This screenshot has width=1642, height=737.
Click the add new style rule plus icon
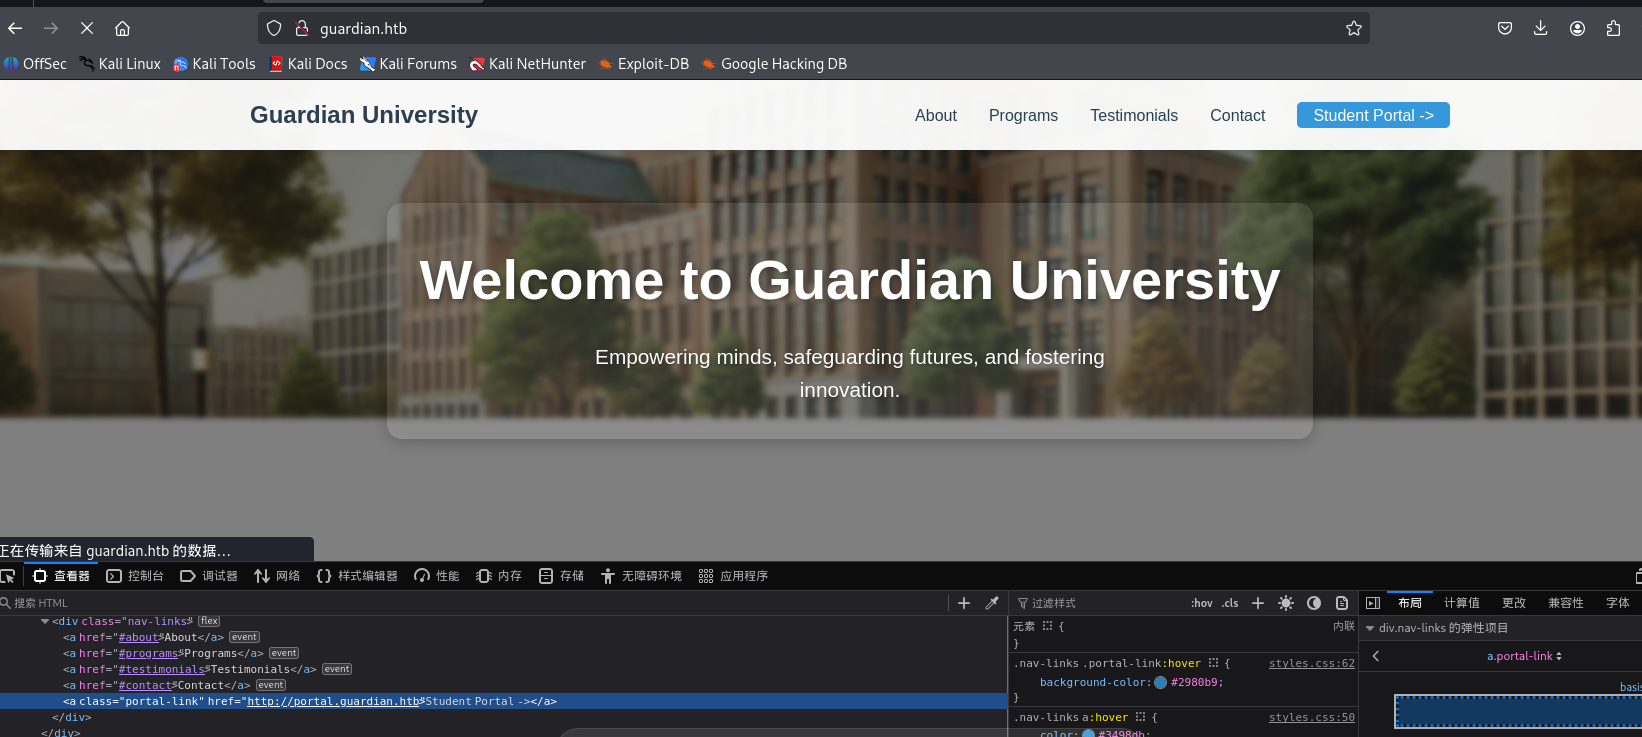pyautogui.click(x=1258, y=603)
